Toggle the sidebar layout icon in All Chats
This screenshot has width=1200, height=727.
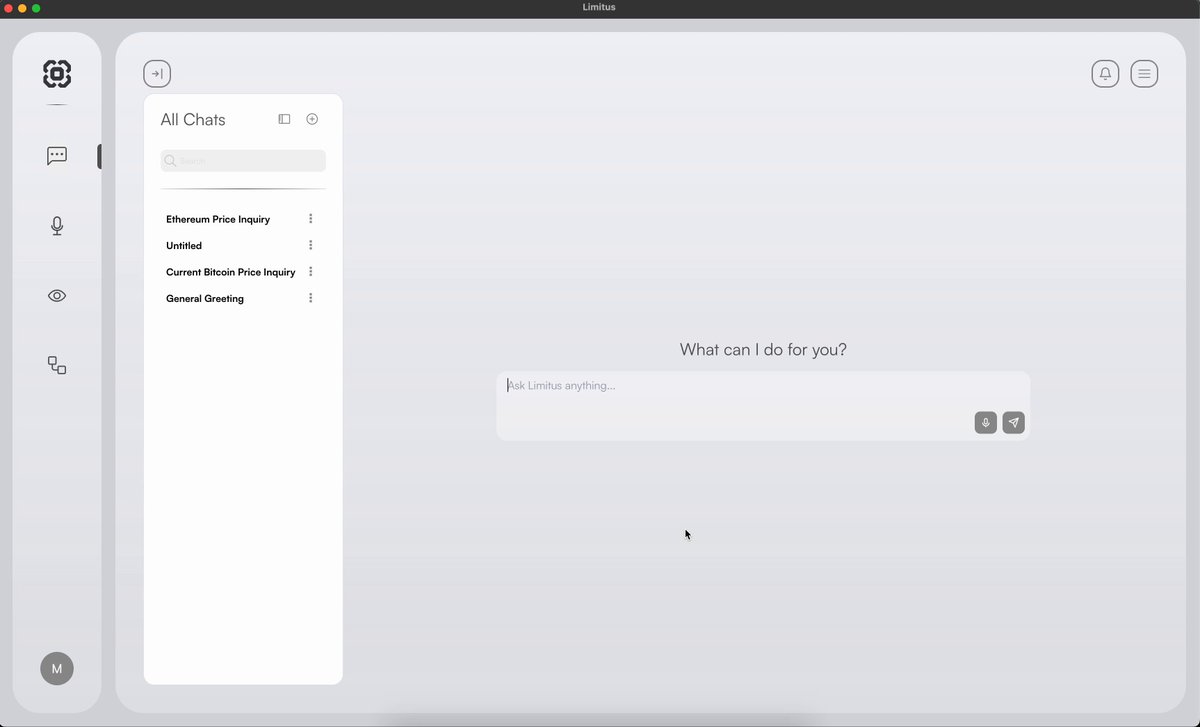(x=284, y=119)
